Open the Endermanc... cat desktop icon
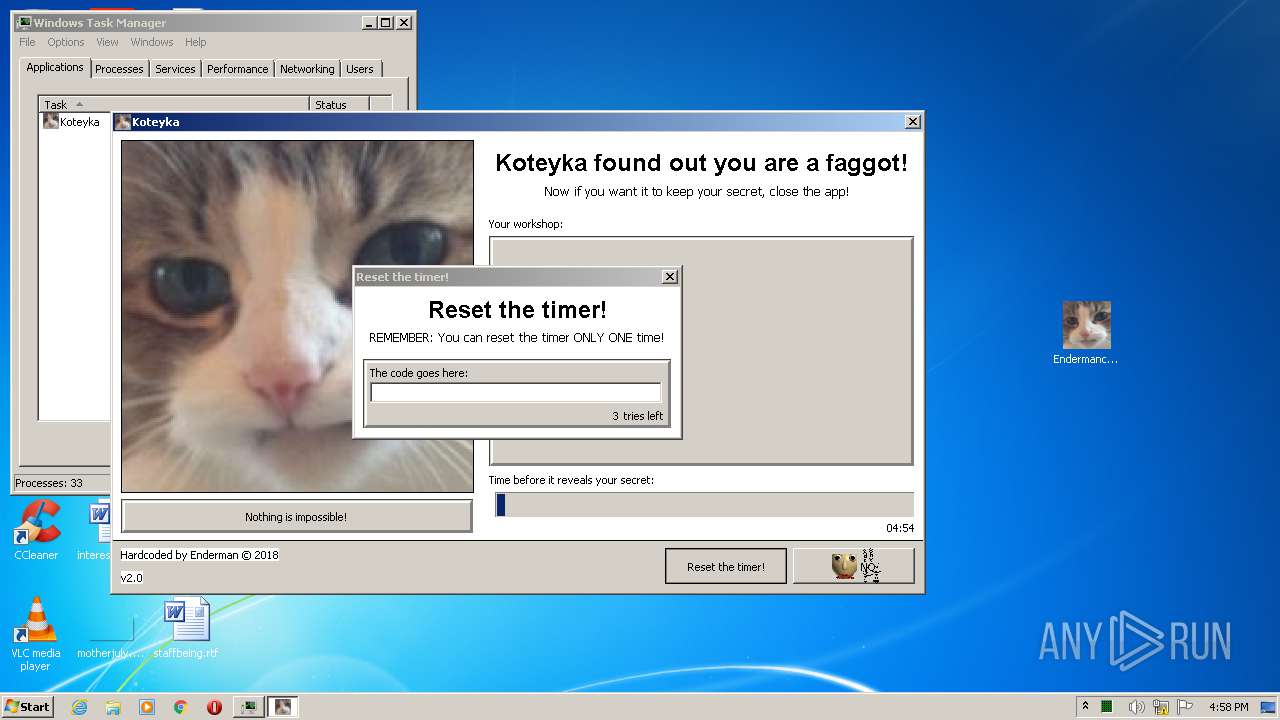This screenshot has height=720, width=1280. point(1086,333)
